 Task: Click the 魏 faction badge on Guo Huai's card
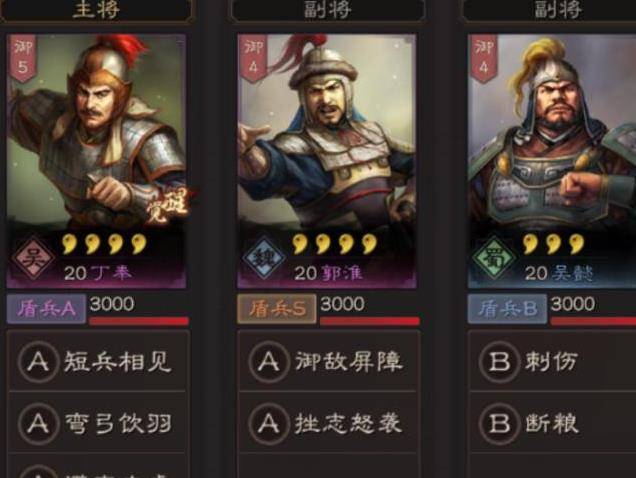264,257
